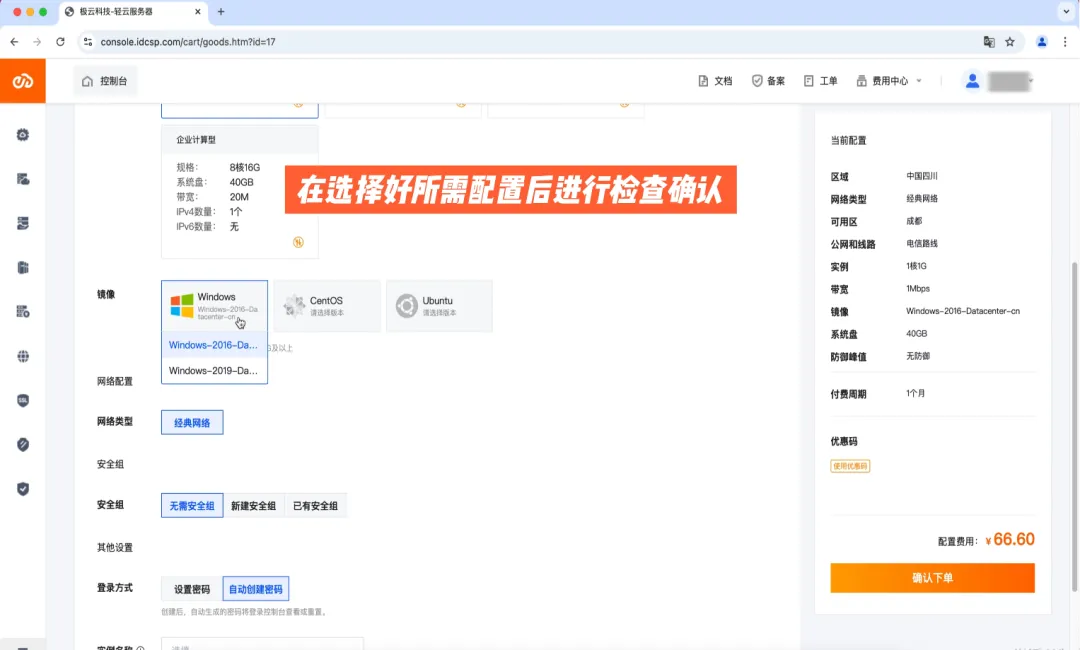Open a new browser tab

tap(221, 12)
